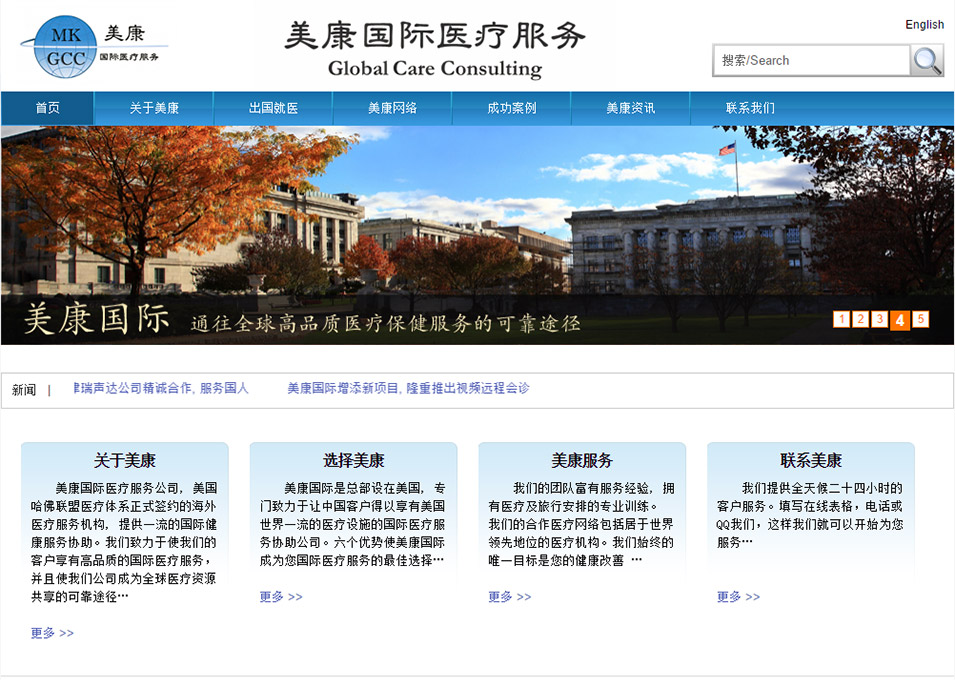The image size is (955, 680).
Task: Click the 美康服务 card heading
Action: point(582,461)
